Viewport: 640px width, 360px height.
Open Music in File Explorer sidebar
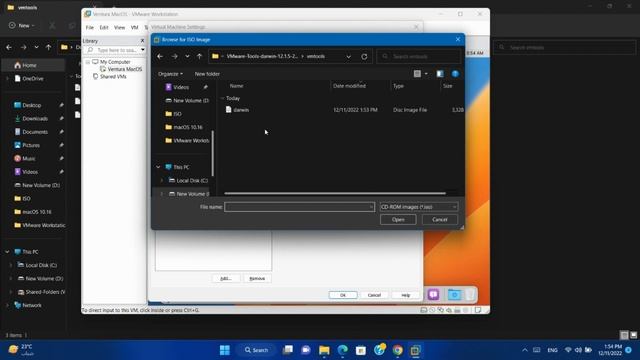29,159
